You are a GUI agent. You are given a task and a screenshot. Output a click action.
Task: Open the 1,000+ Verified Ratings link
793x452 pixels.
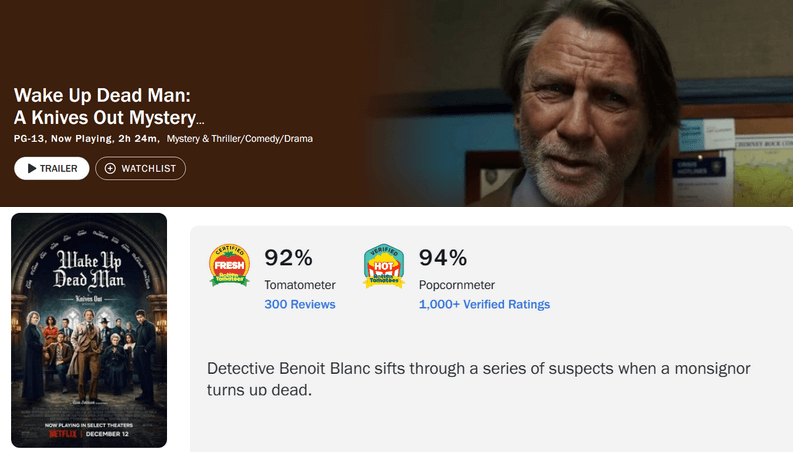484,304
